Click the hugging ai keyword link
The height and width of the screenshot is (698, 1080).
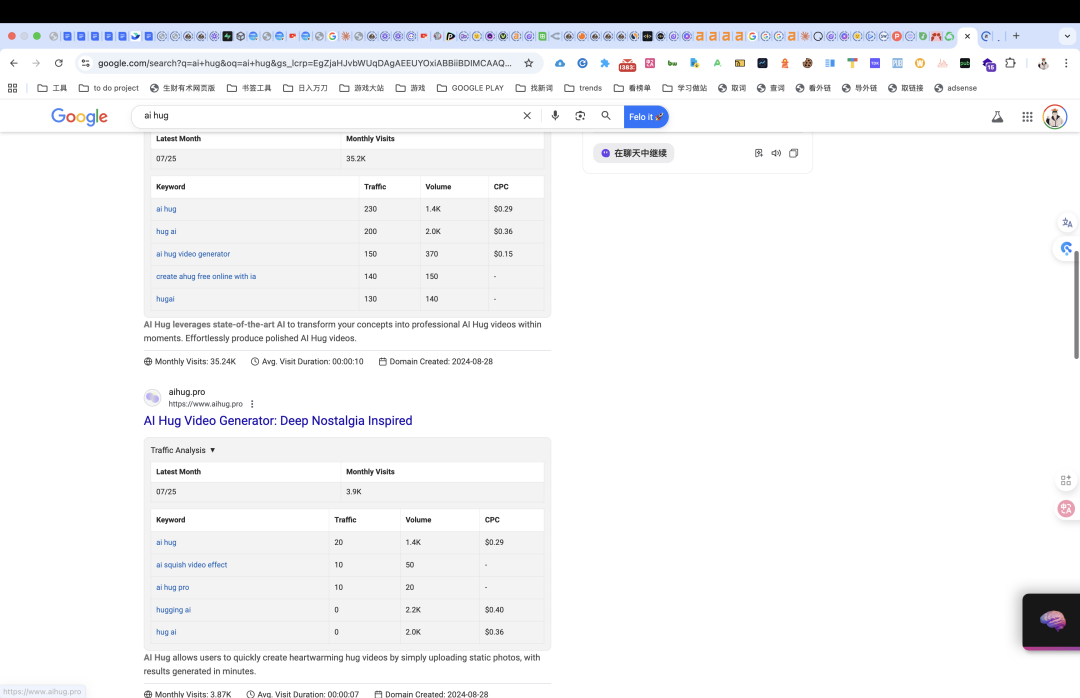(174, 610)
